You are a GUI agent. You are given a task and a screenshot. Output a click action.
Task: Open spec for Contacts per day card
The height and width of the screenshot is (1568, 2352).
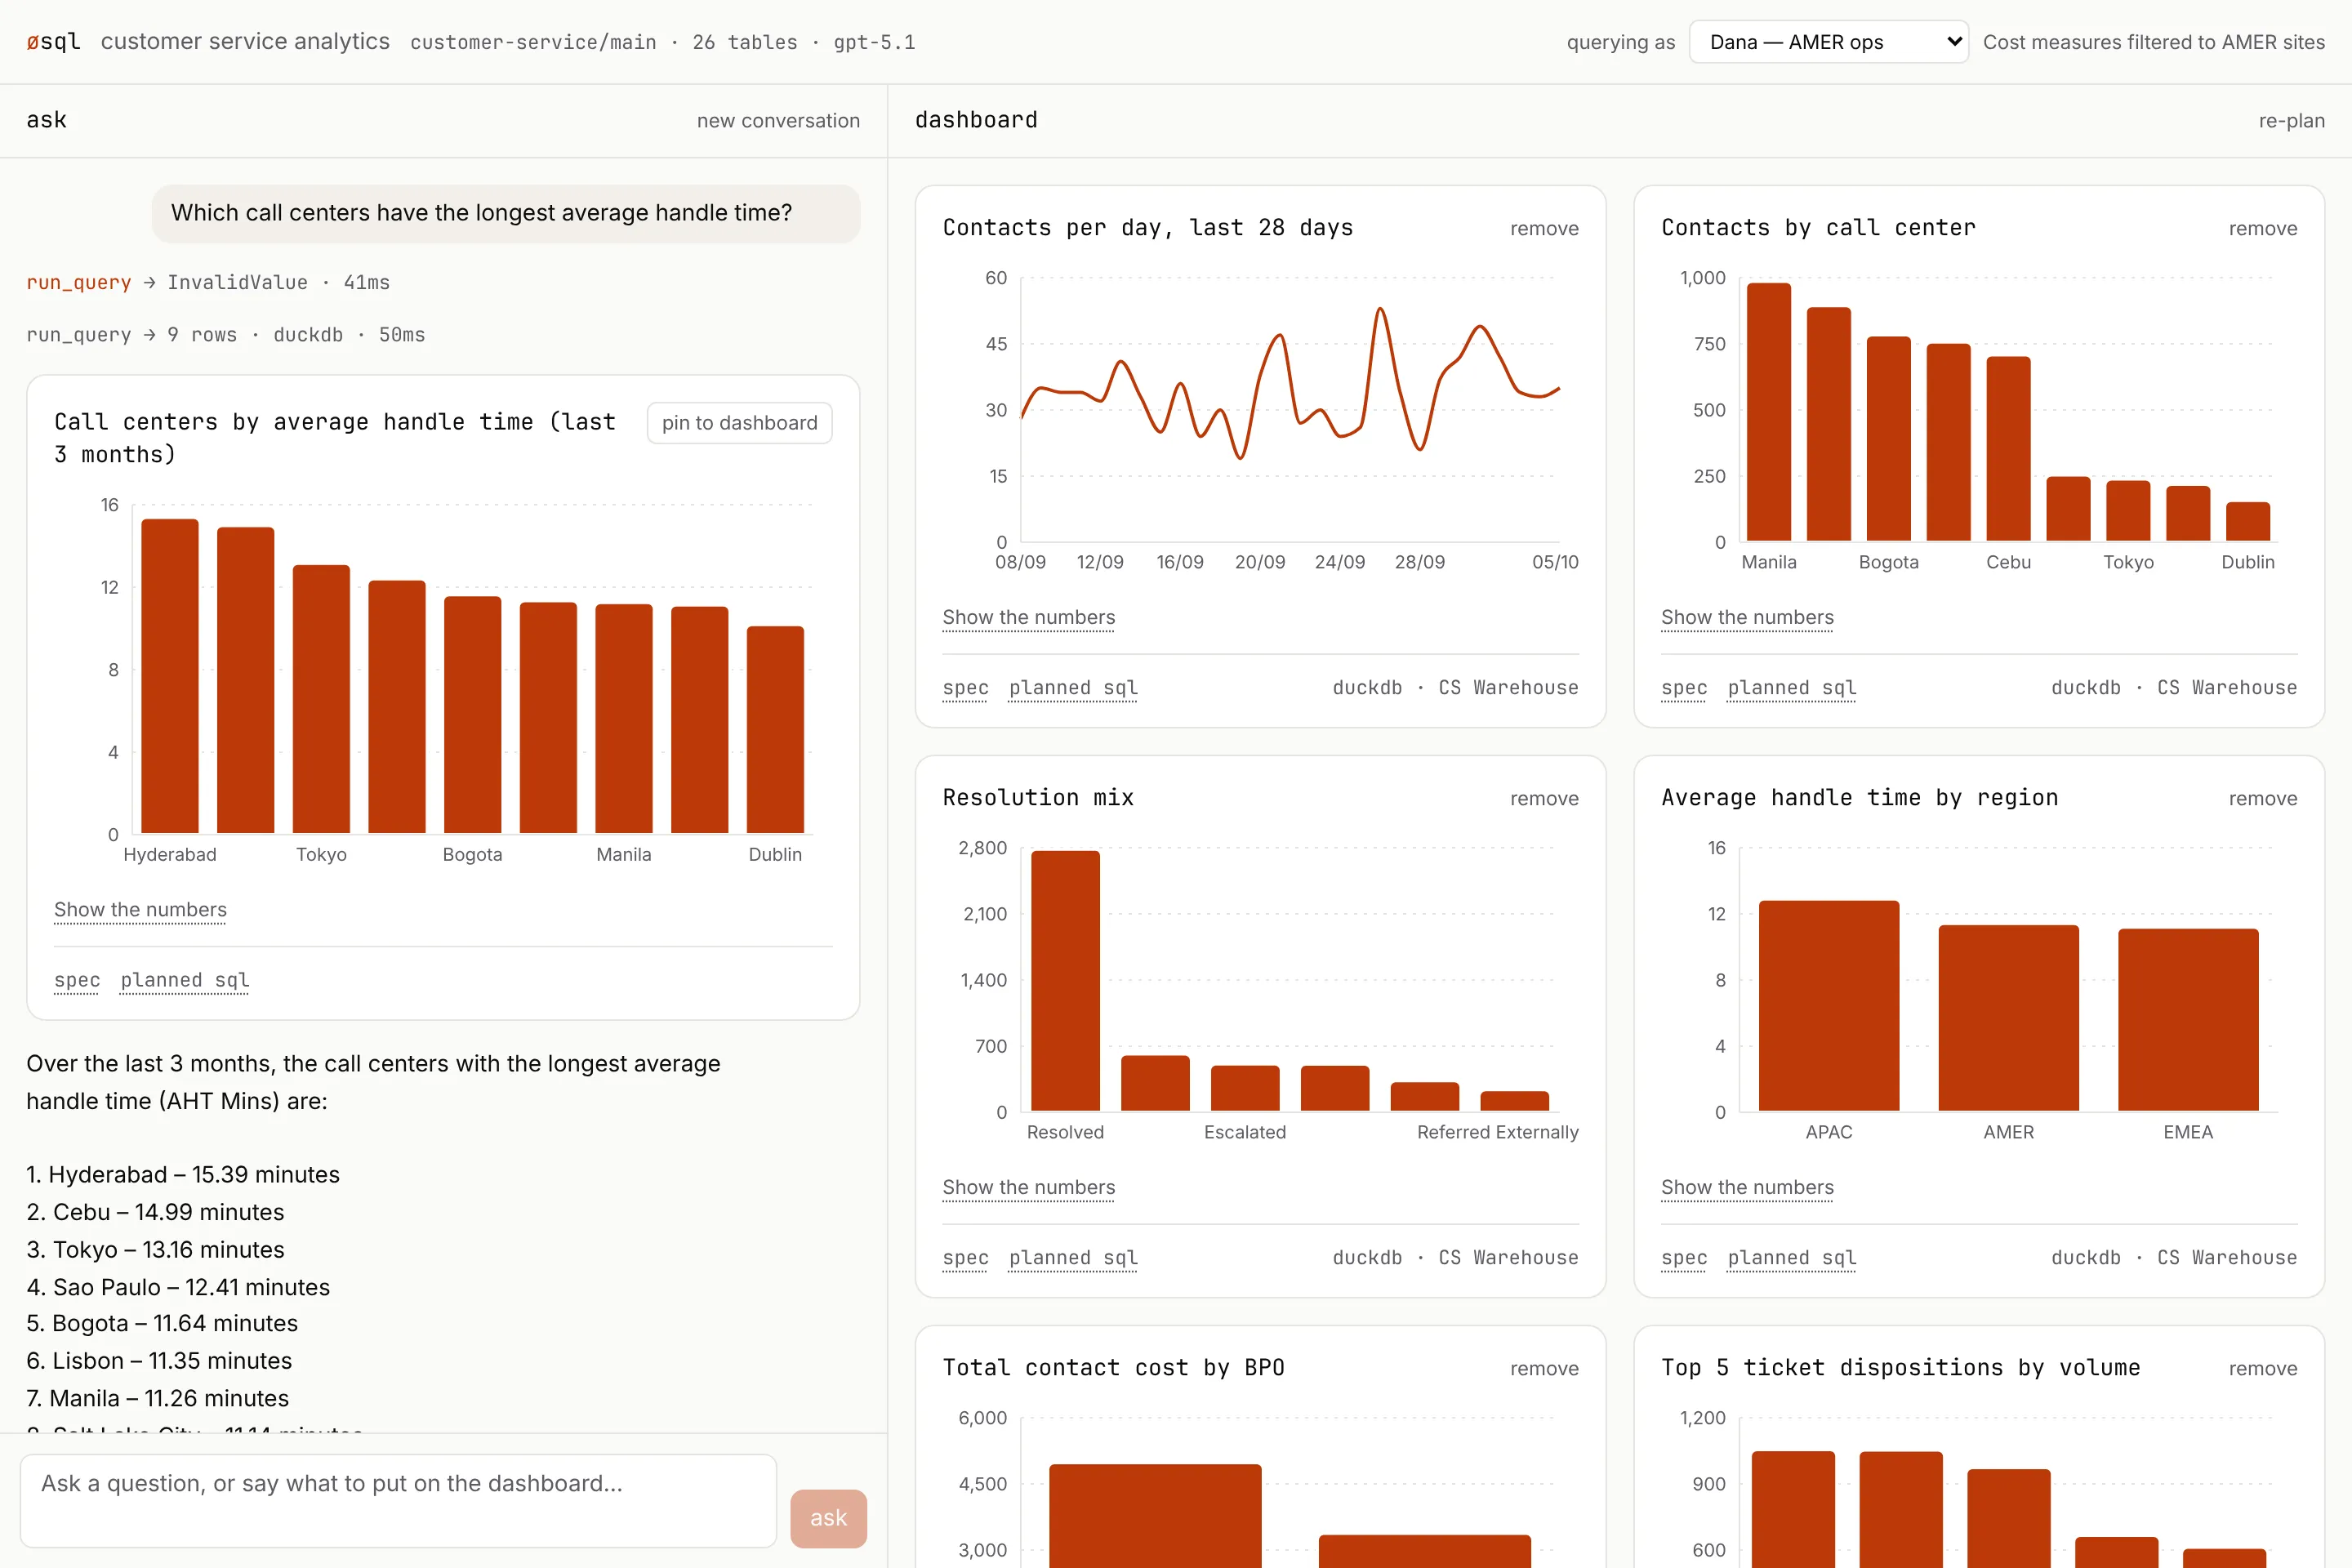click(965, 688)
